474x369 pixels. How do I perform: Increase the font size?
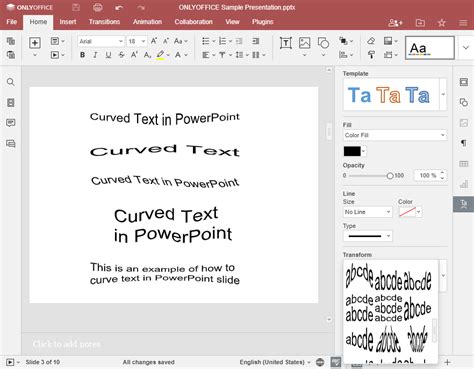point(154,41)
